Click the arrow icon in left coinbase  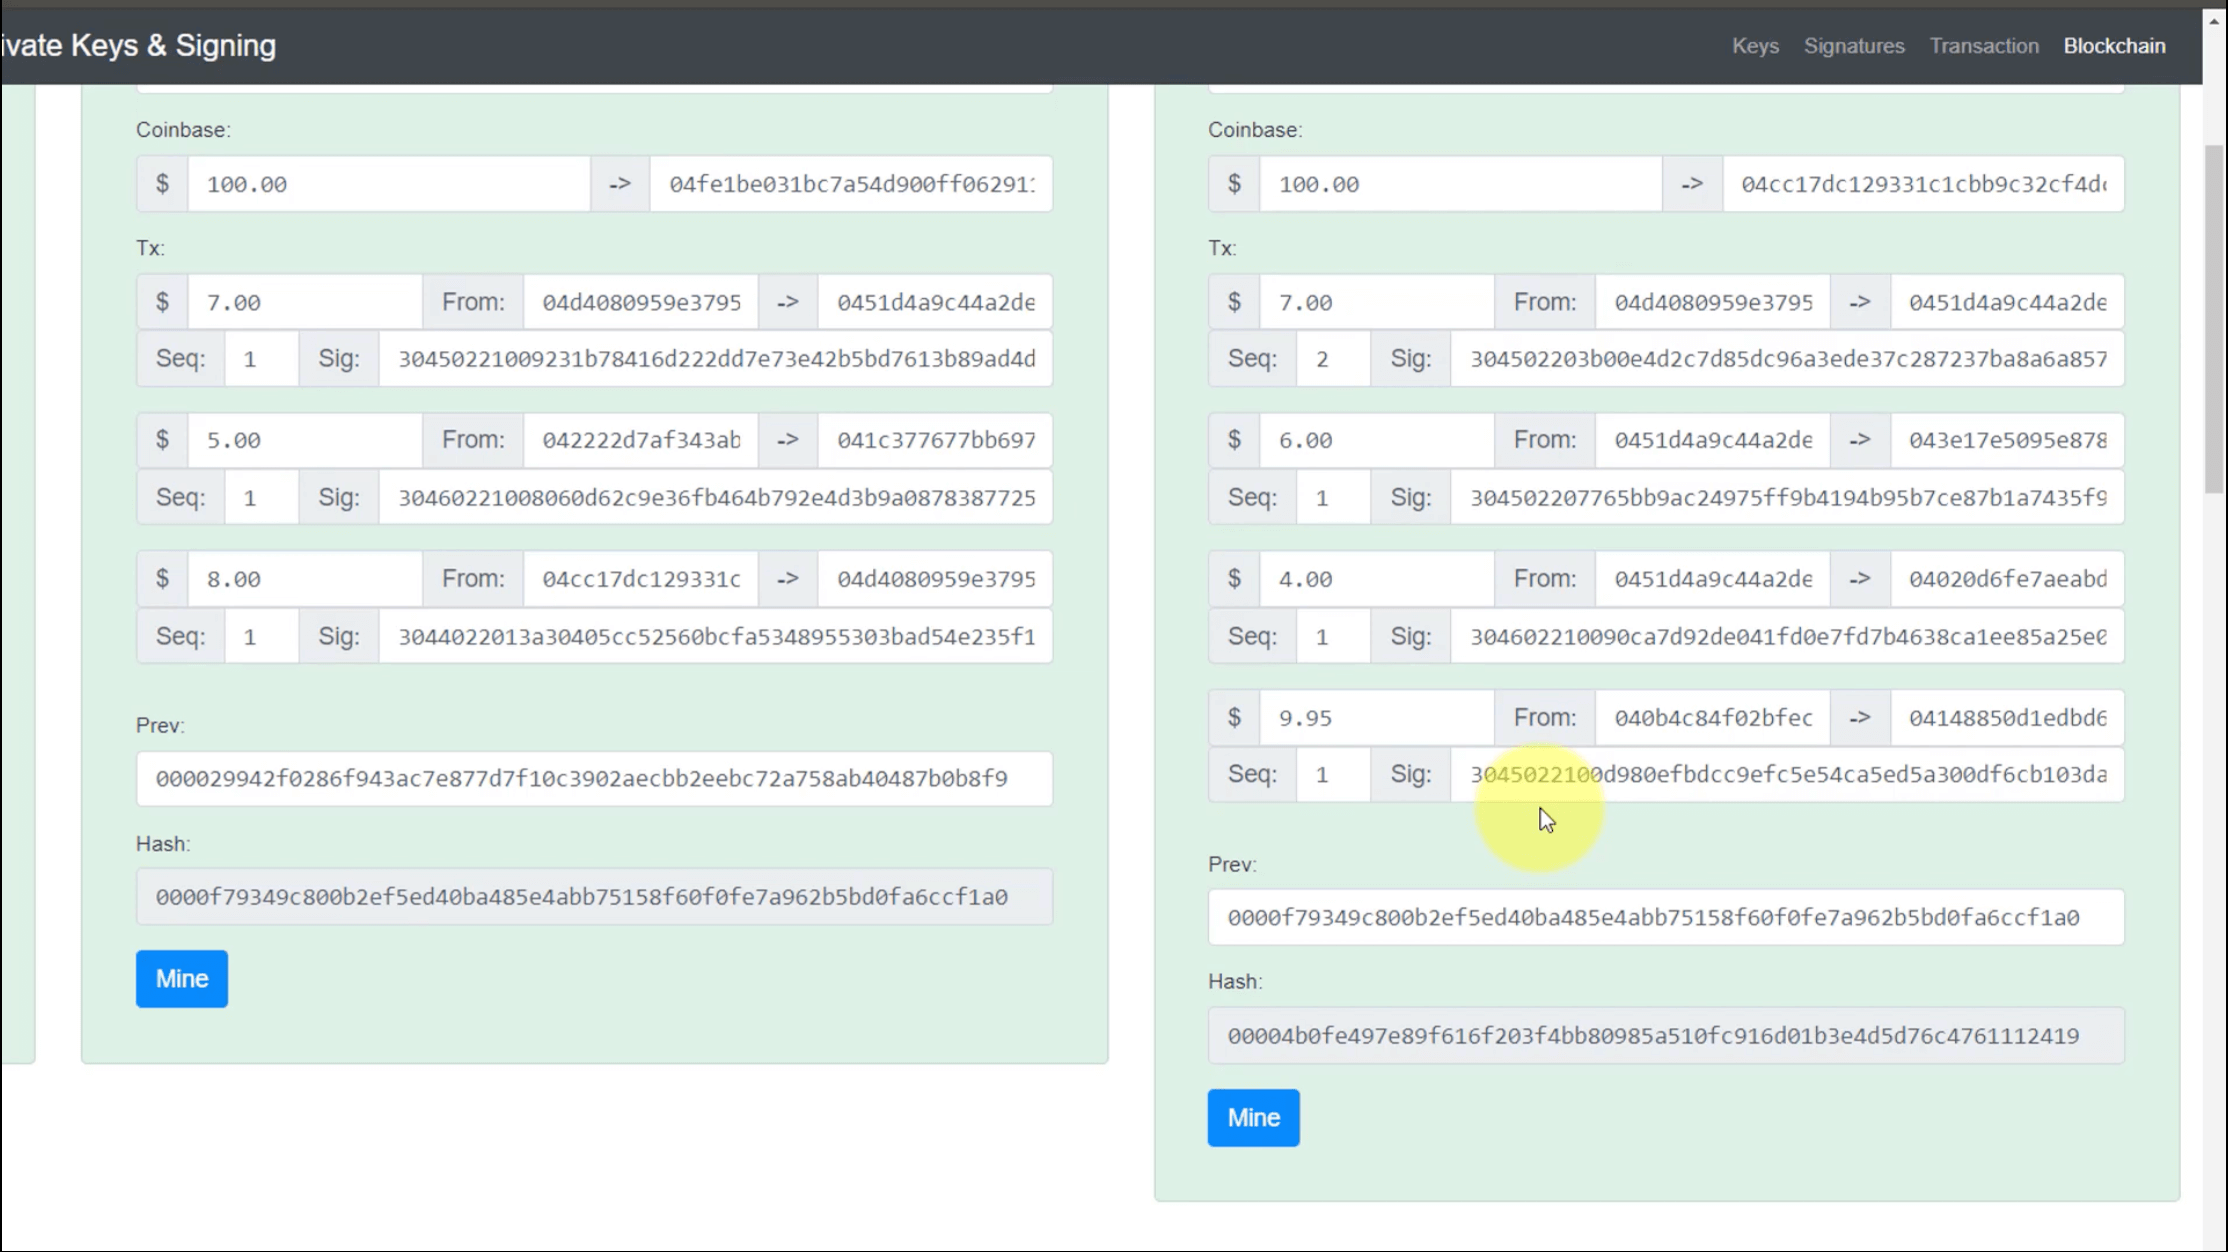coord(620,184)
